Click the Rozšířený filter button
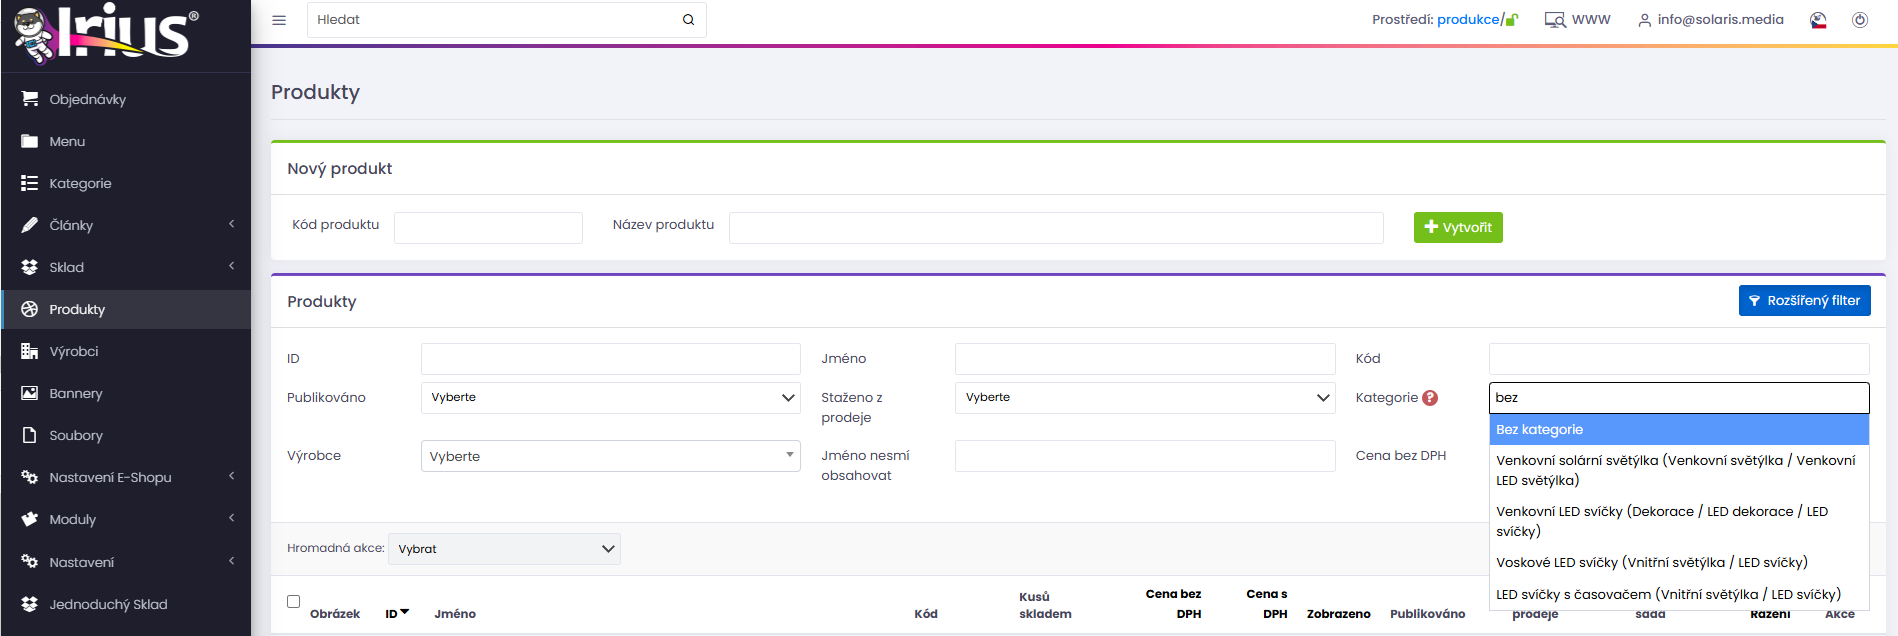This screenshot has height=636, width=1898. [1804, 301]
